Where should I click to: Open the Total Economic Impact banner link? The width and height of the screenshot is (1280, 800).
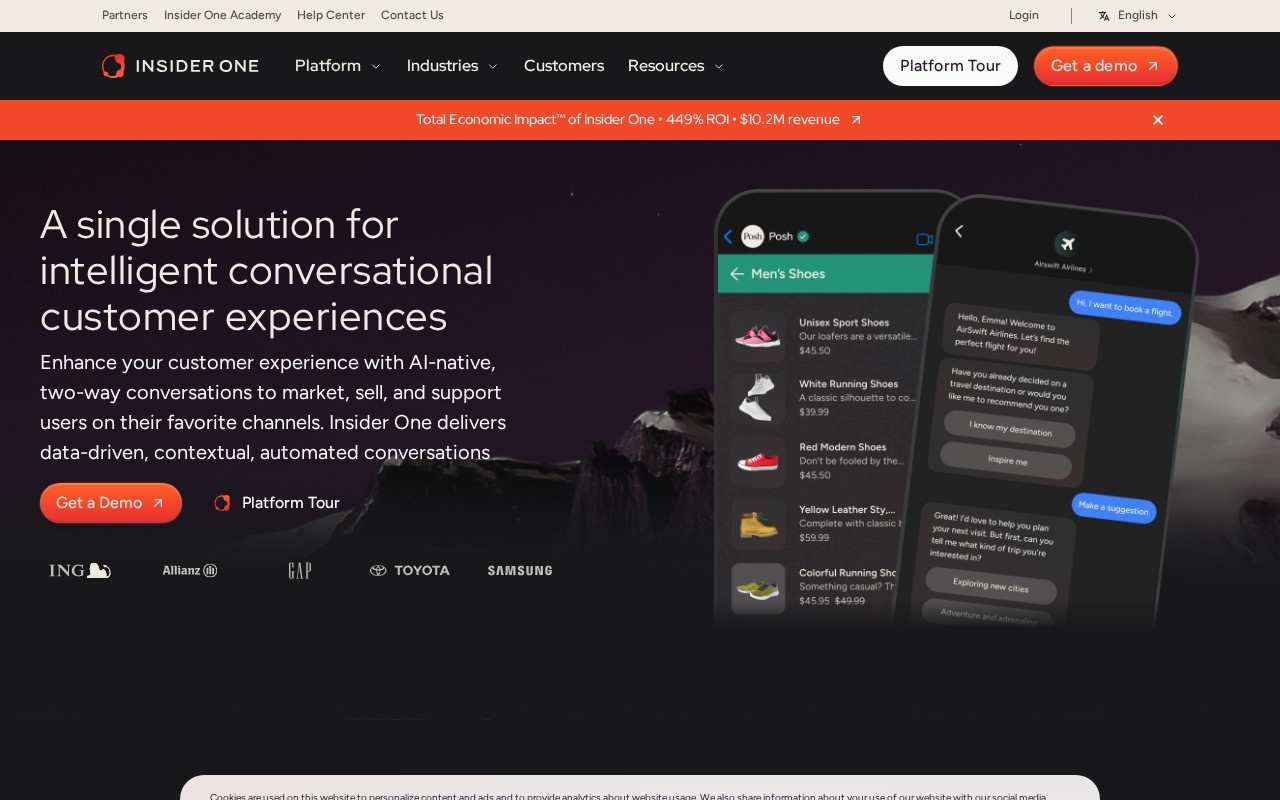[x=639, y=120]
